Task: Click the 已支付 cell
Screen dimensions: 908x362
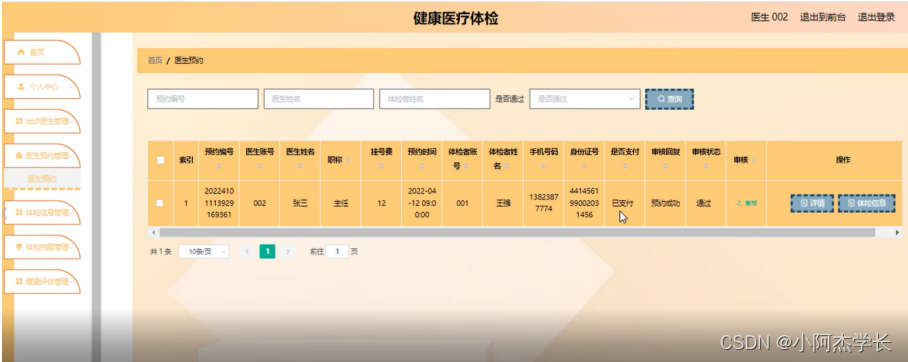Action: (624, 203)
